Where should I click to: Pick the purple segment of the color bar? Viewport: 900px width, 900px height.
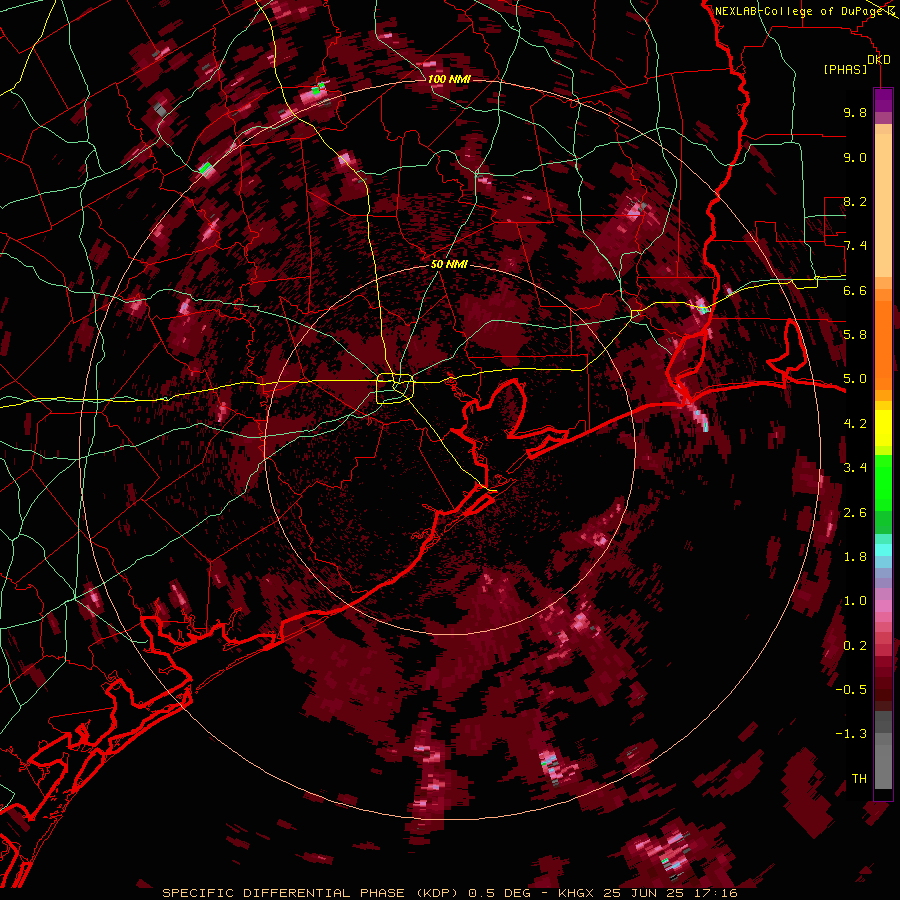pos(883,100)
